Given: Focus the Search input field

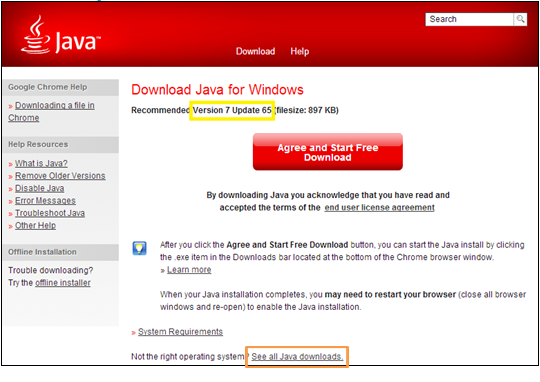Looking at the screenshot, I should click(x=469, y=19).
